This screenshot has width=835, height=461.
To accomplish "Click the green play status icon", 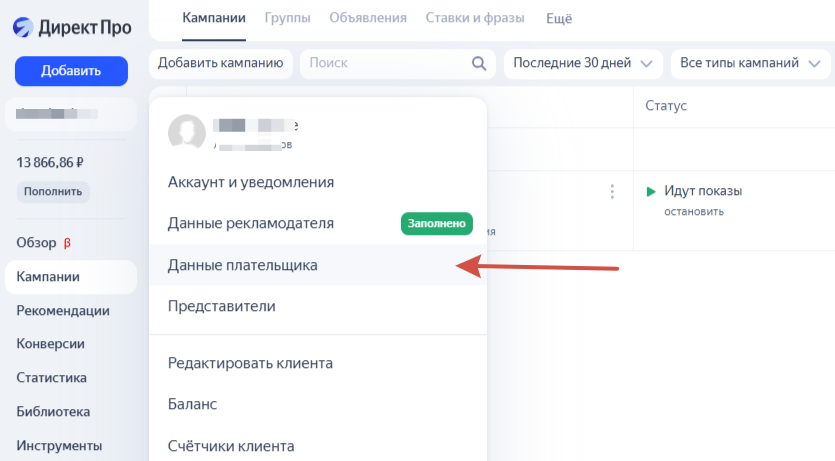I will (651, 191).
